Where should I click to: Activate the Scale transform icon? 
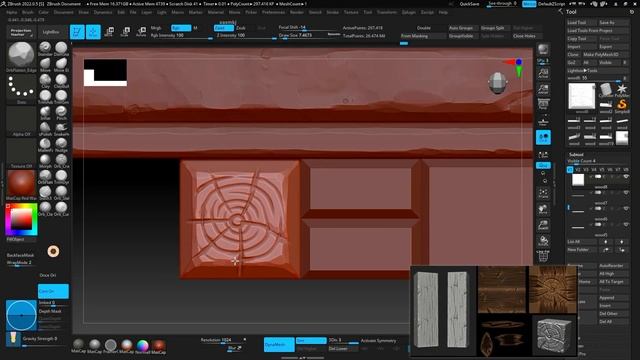pos(125,32)
